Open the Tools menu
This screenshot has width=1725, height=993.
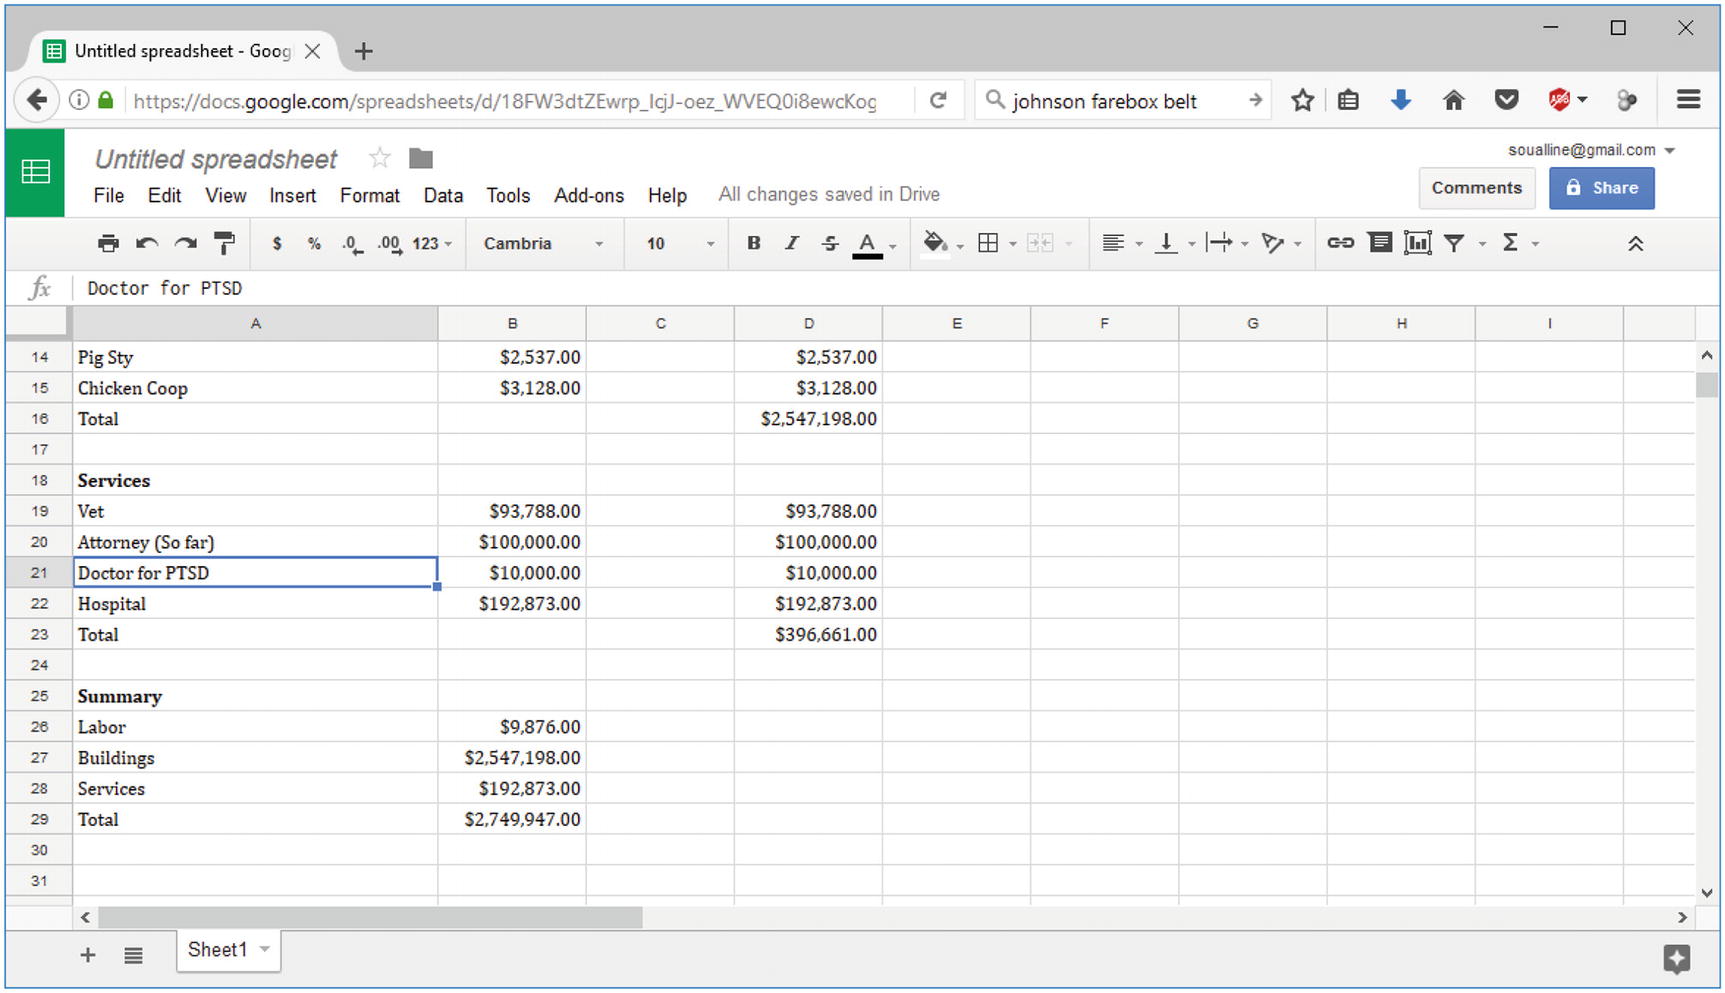click(x=508, y=195)
